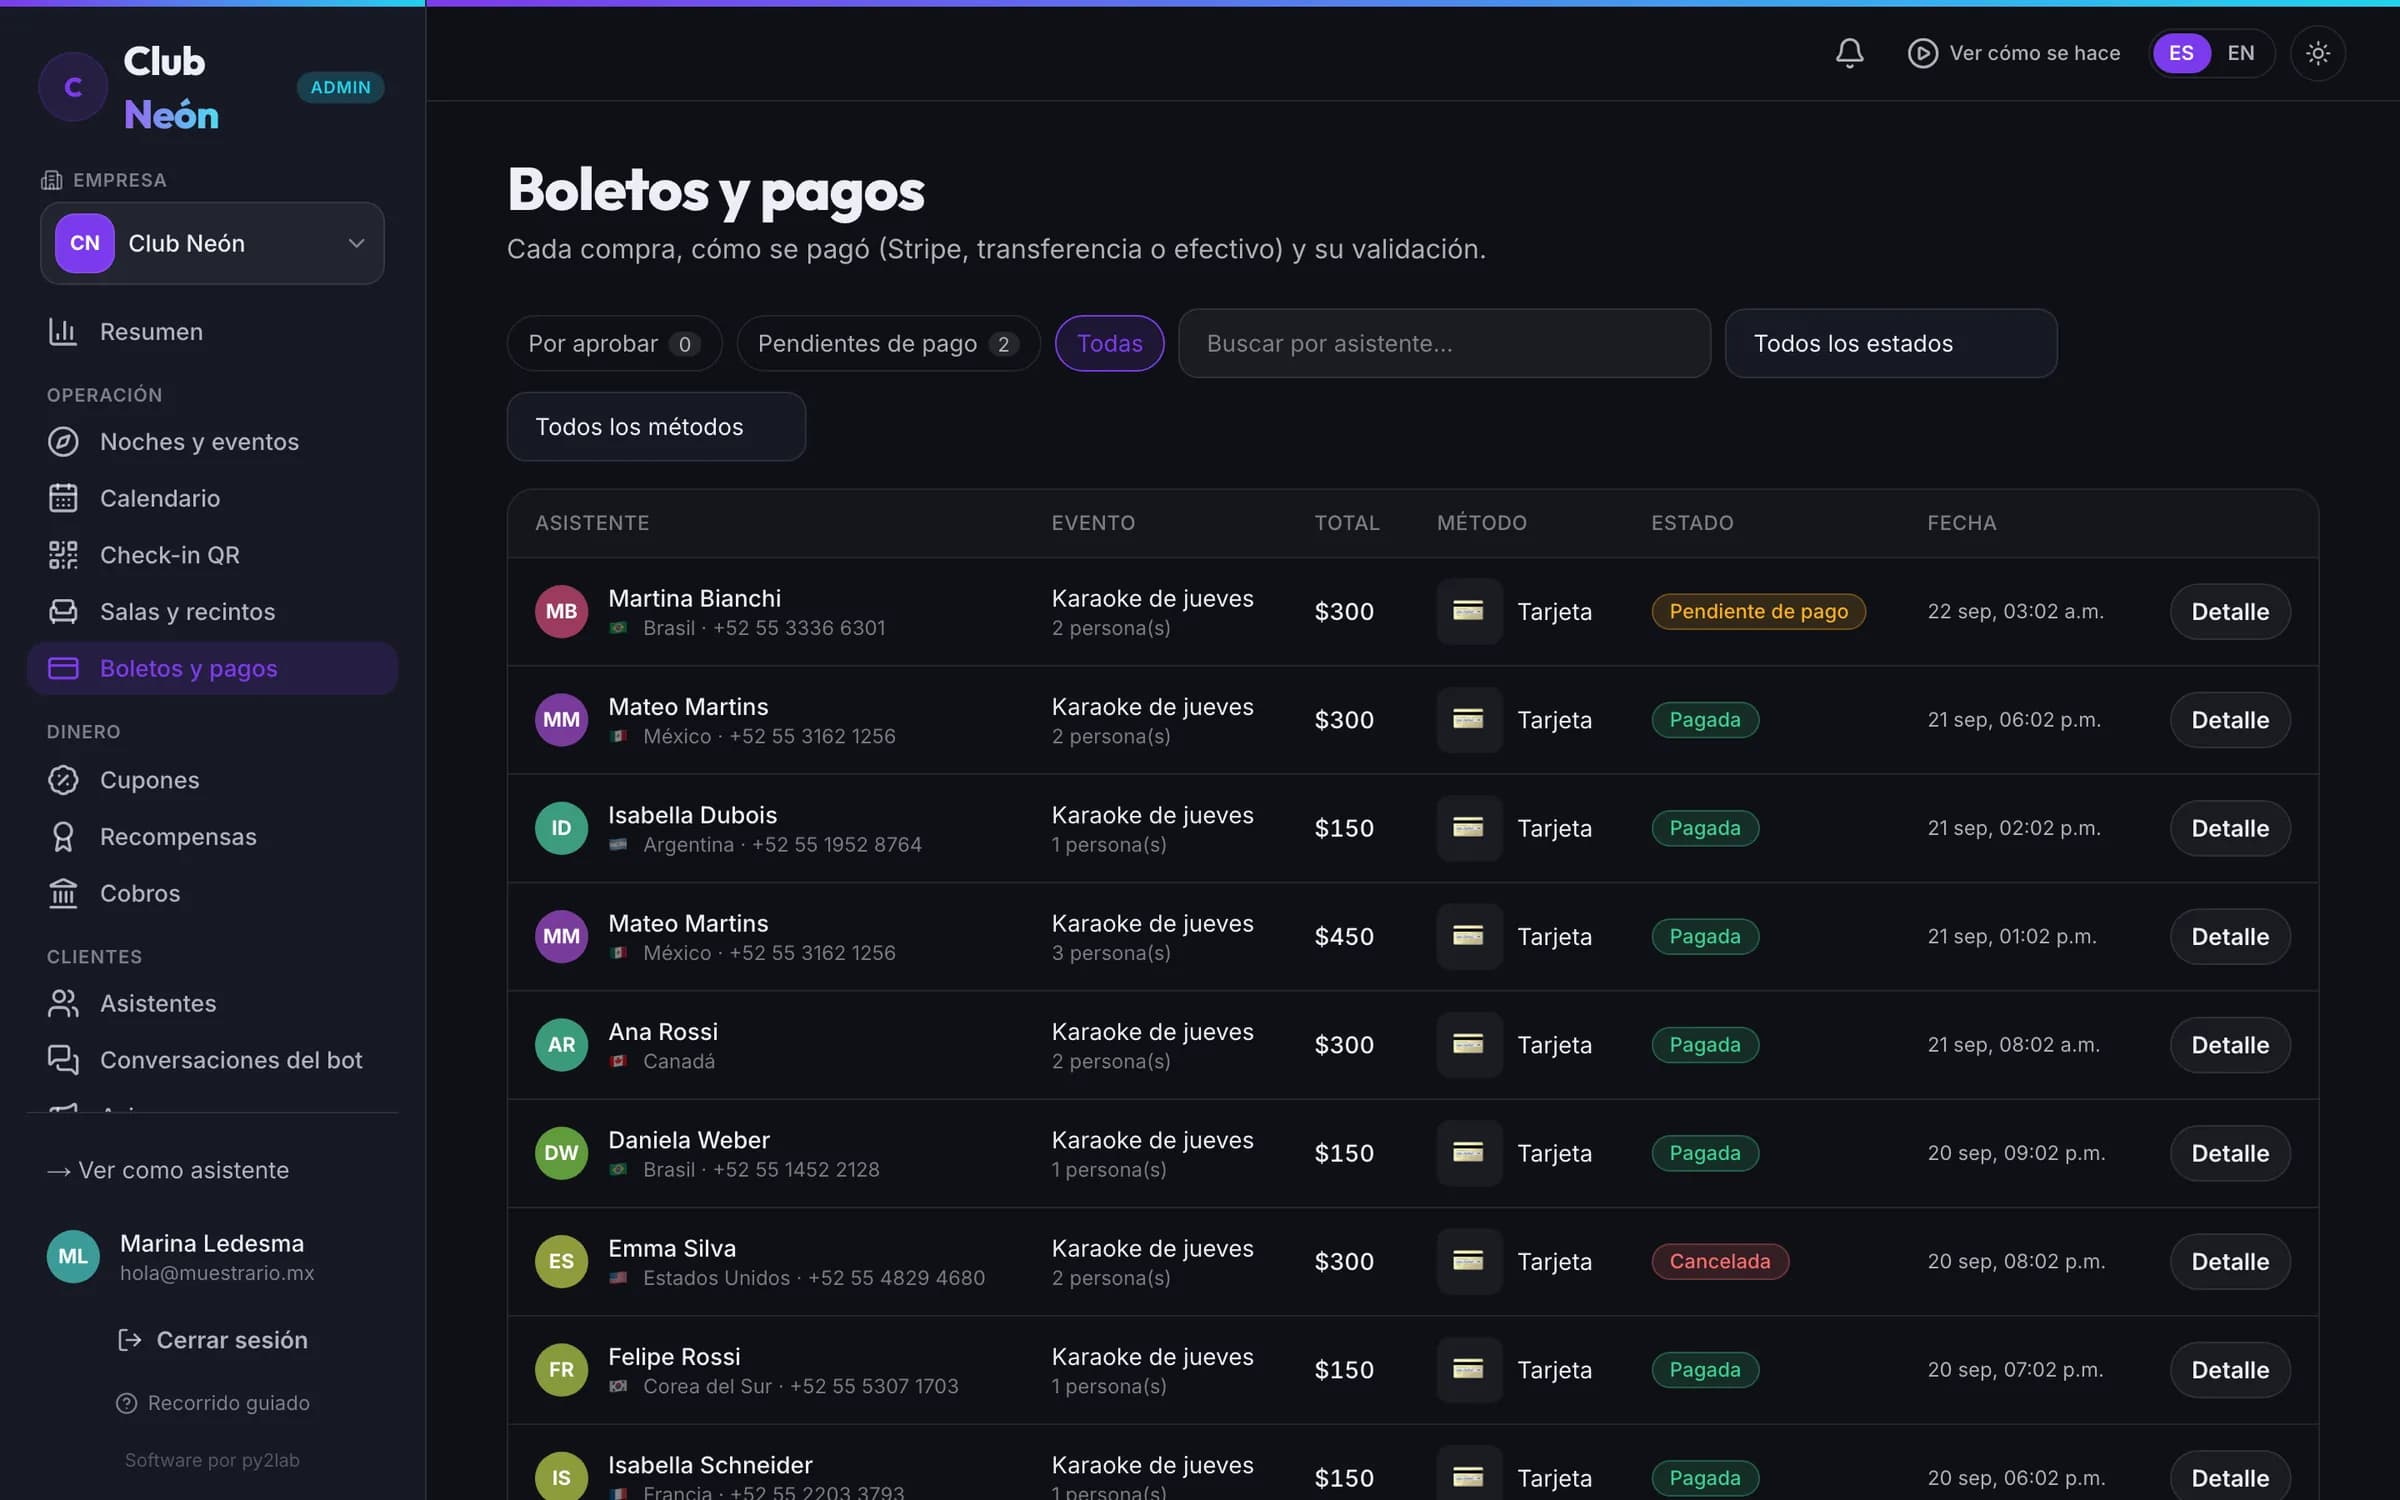Click the Check-in QR code icon
This screenshot has height=1500, width=2400.
(x=63, y=554)
